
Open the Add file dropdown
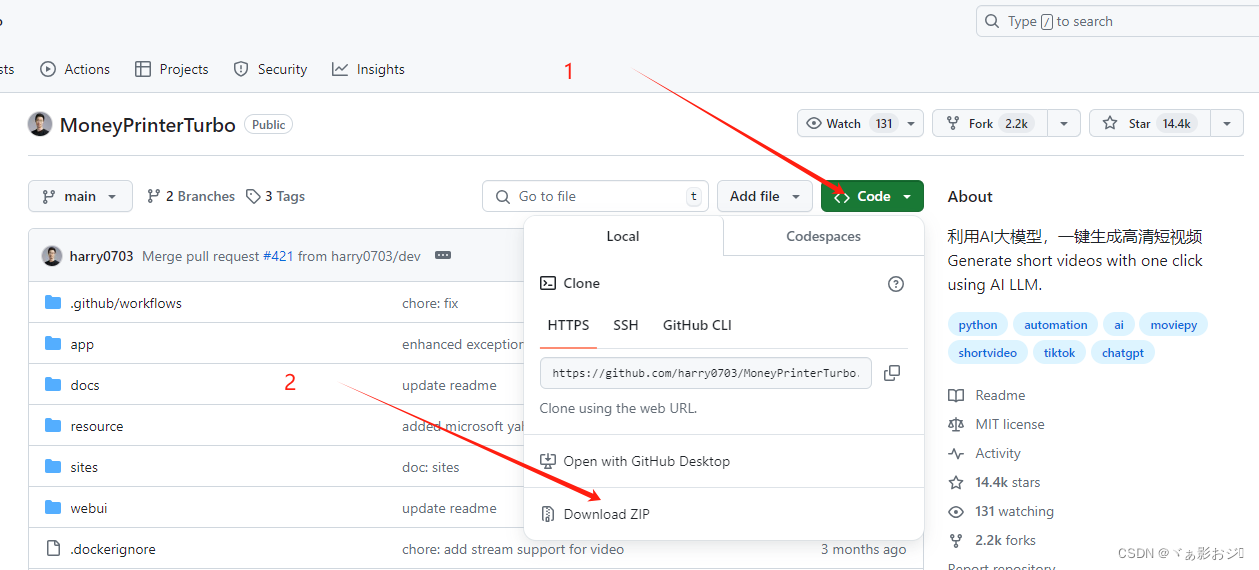765,196
